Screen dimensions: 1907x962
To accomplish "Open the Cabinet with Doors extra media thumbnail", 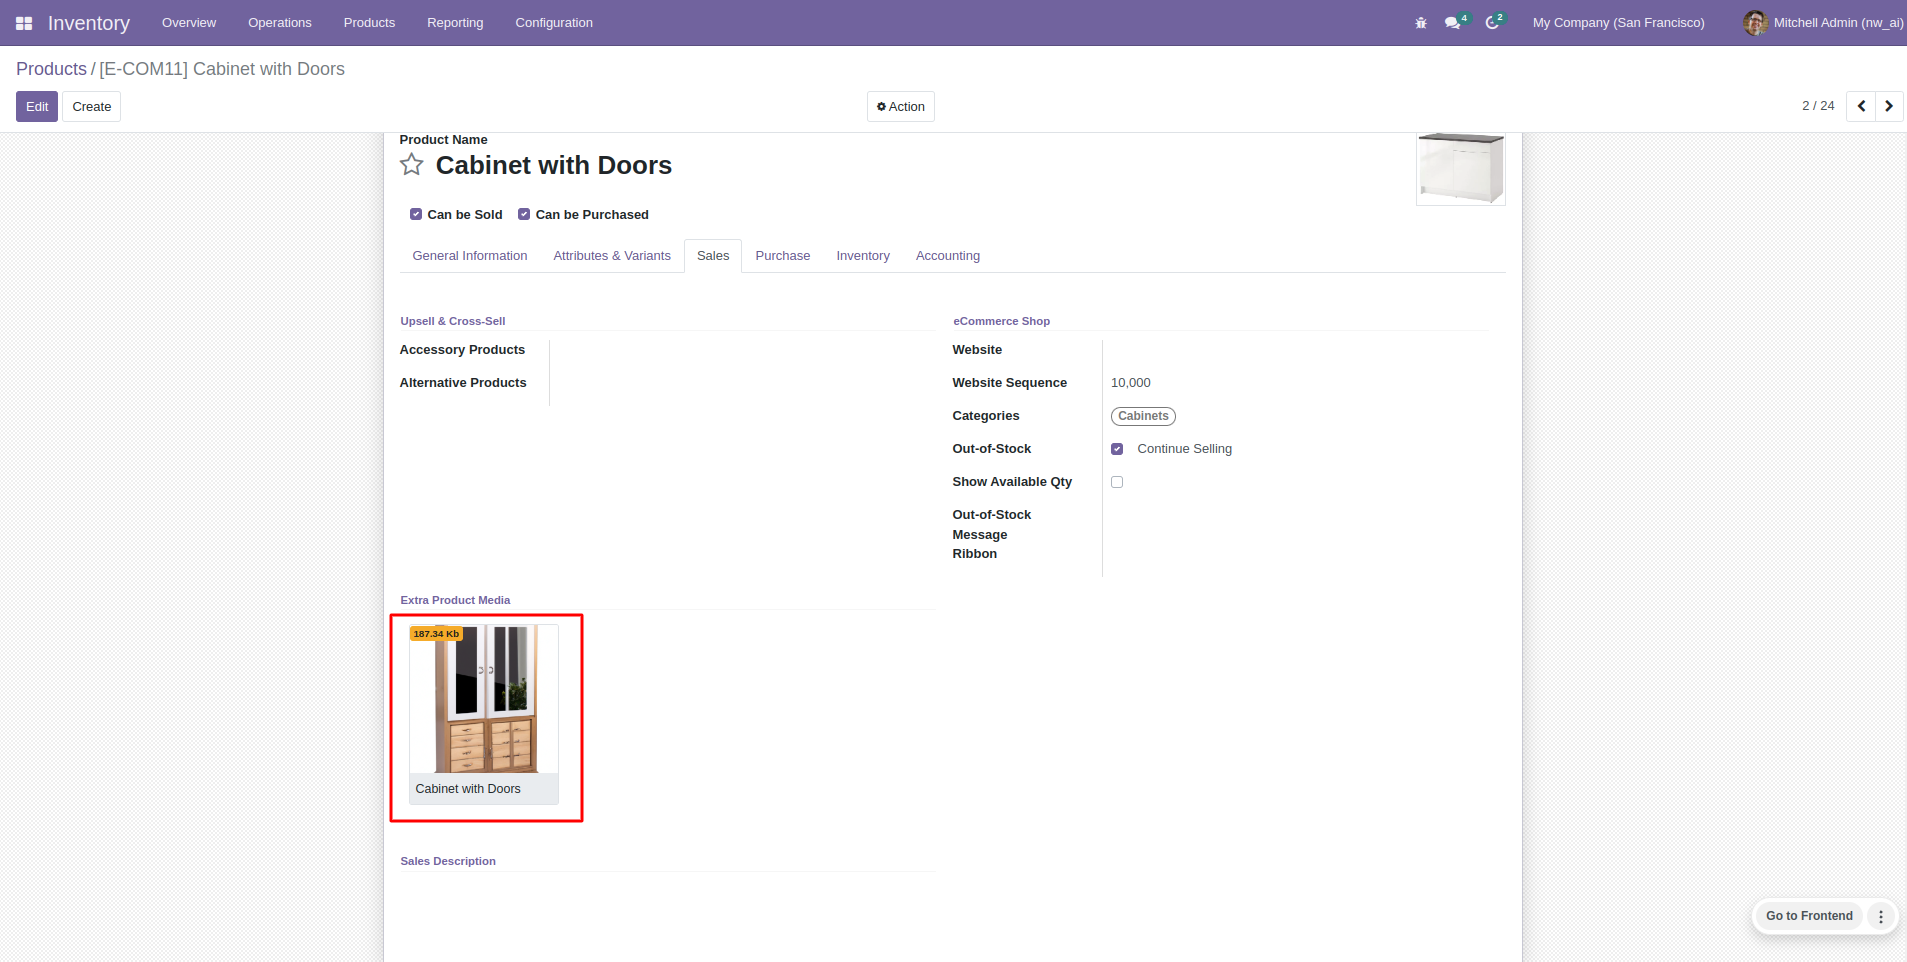I will tap(485, 700).
